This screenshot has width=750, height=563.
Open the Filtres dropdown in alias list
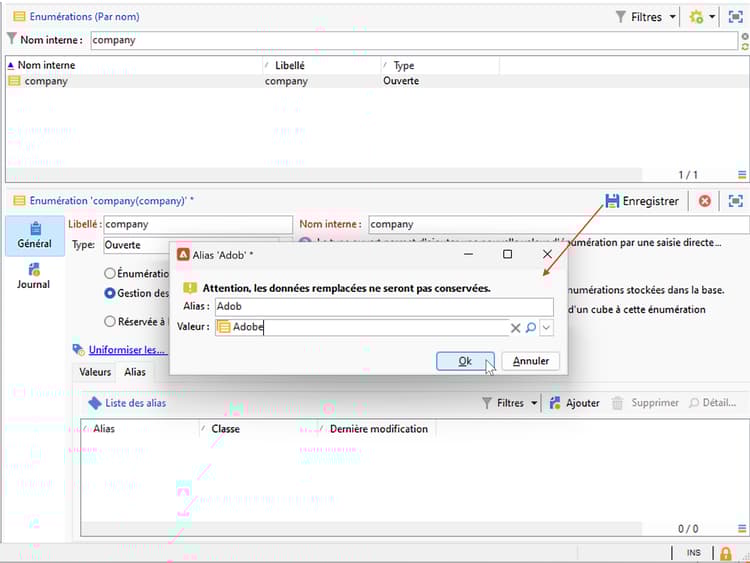click(509, 403)
